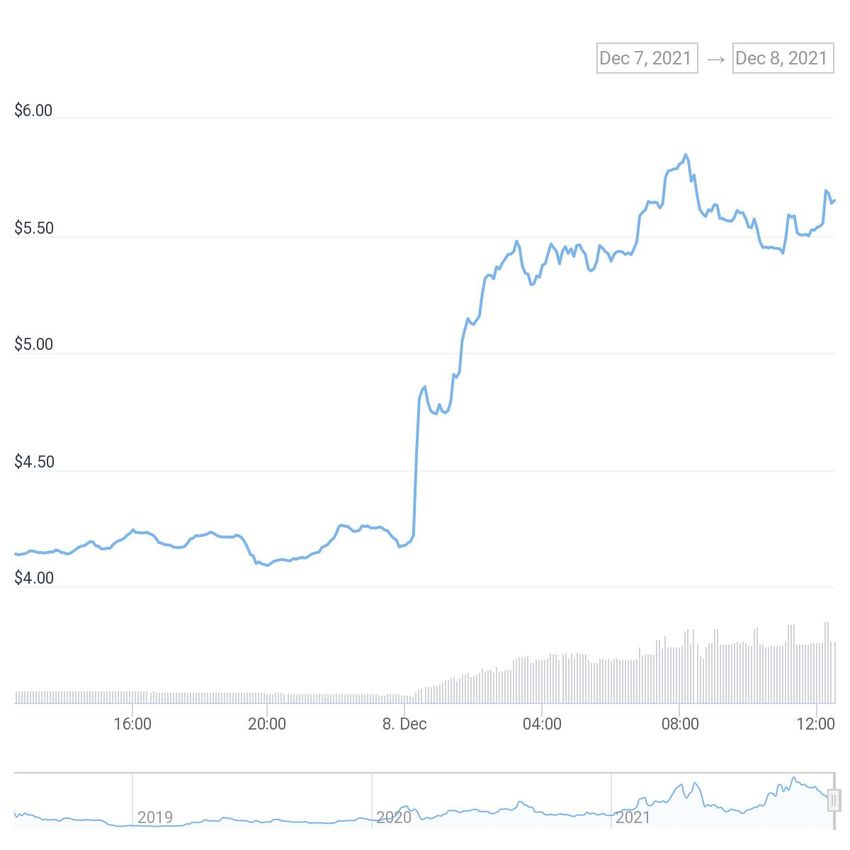Click the Dec 8, 2021 end date field

click(x=783, y=57)
